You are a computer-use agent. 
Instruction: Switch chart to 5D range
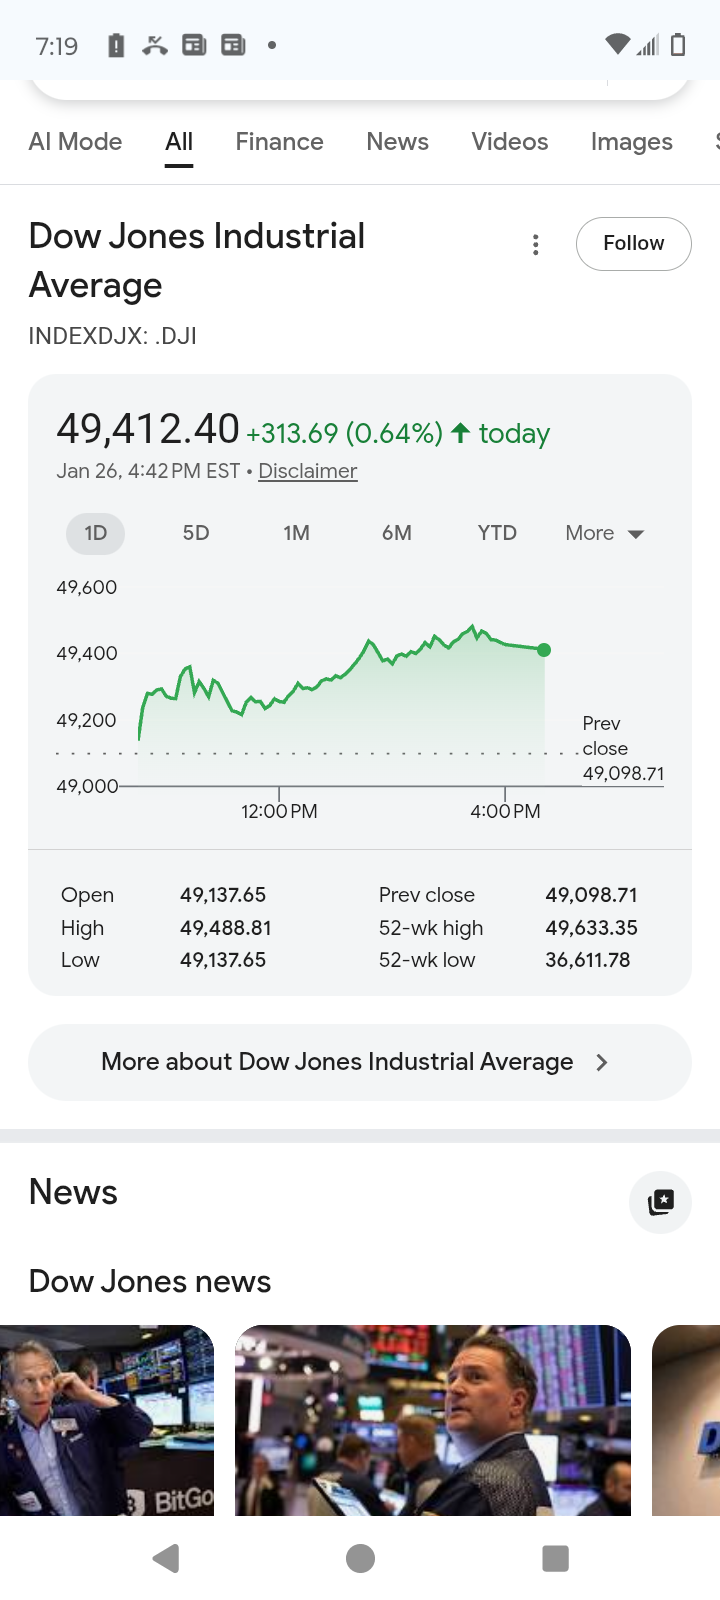click(196, 533)
